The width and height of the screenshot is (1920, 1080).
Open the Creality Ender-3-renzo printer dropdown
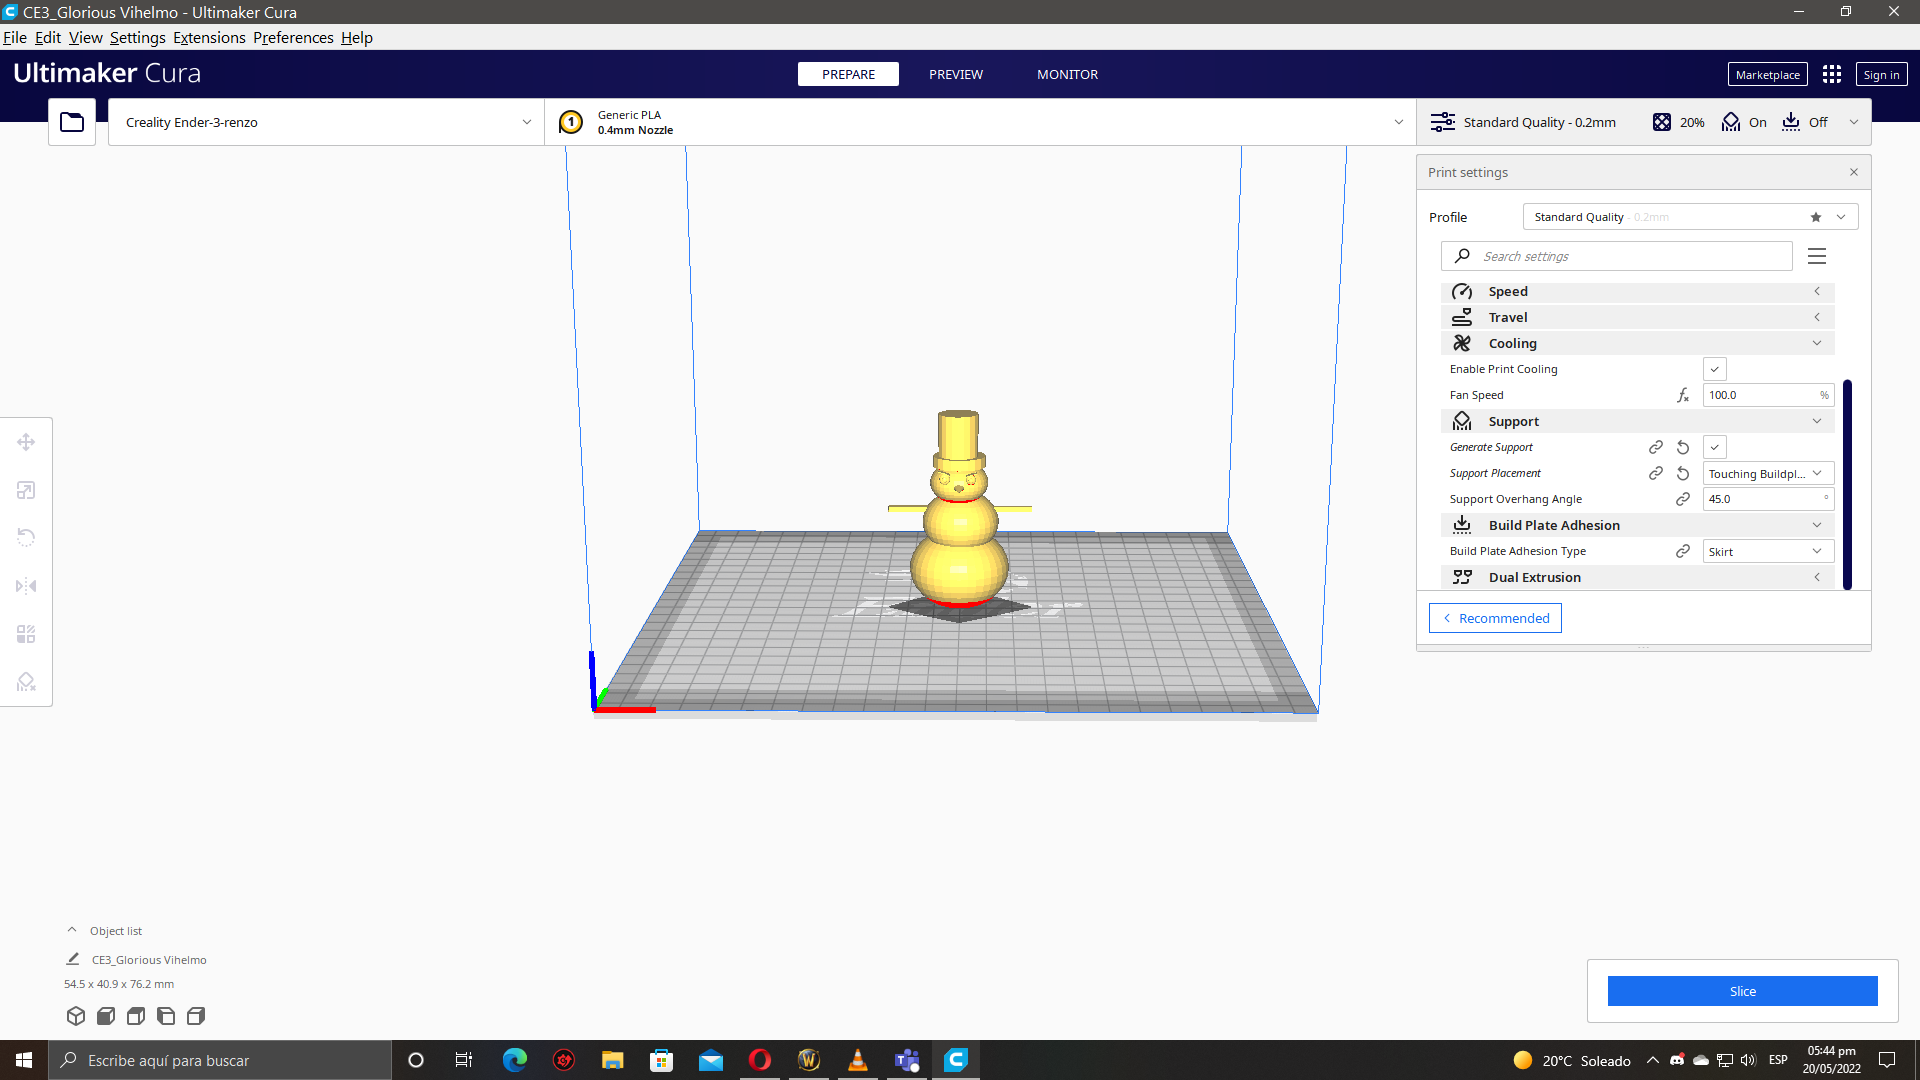[x=326, y=122]
